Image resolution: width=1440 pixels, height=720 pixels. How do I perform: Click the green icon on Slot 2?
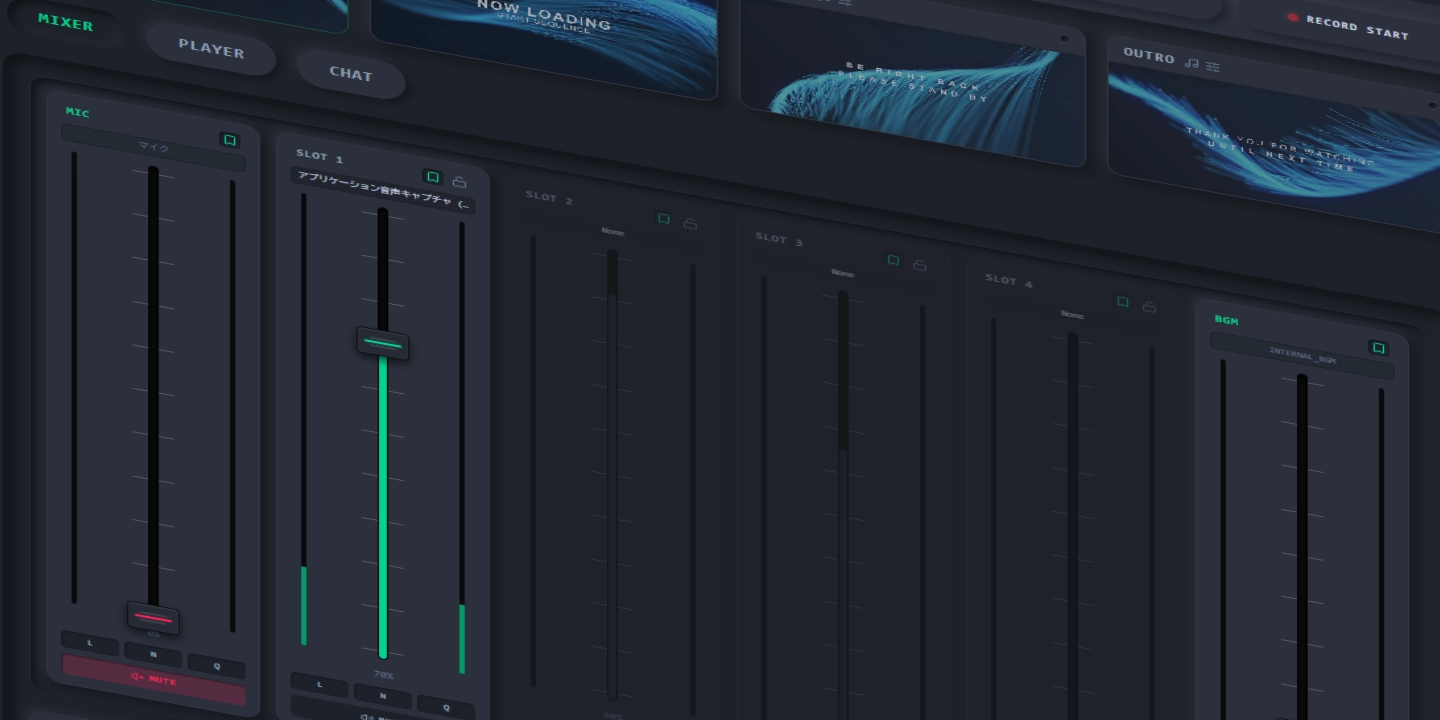tap(663, 219)
